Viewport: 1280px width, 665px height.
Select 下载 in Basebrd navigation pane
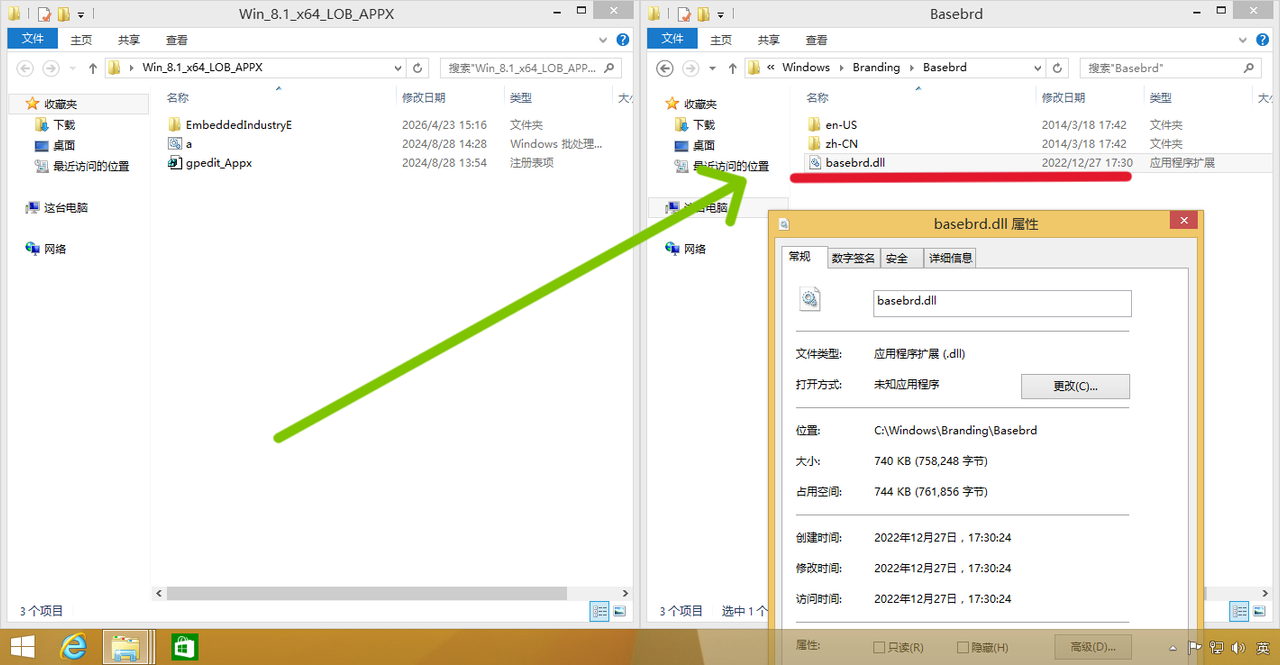[694, 125]
